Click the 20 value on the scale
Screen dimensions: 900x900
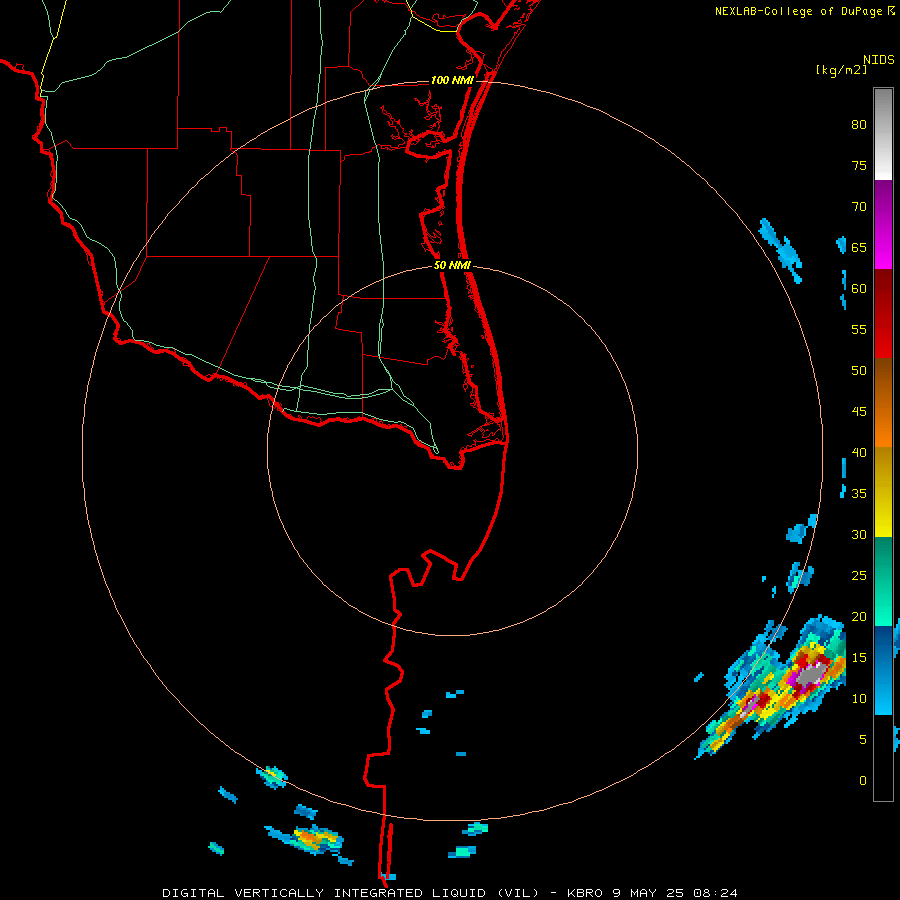click(x=859, y=616)
